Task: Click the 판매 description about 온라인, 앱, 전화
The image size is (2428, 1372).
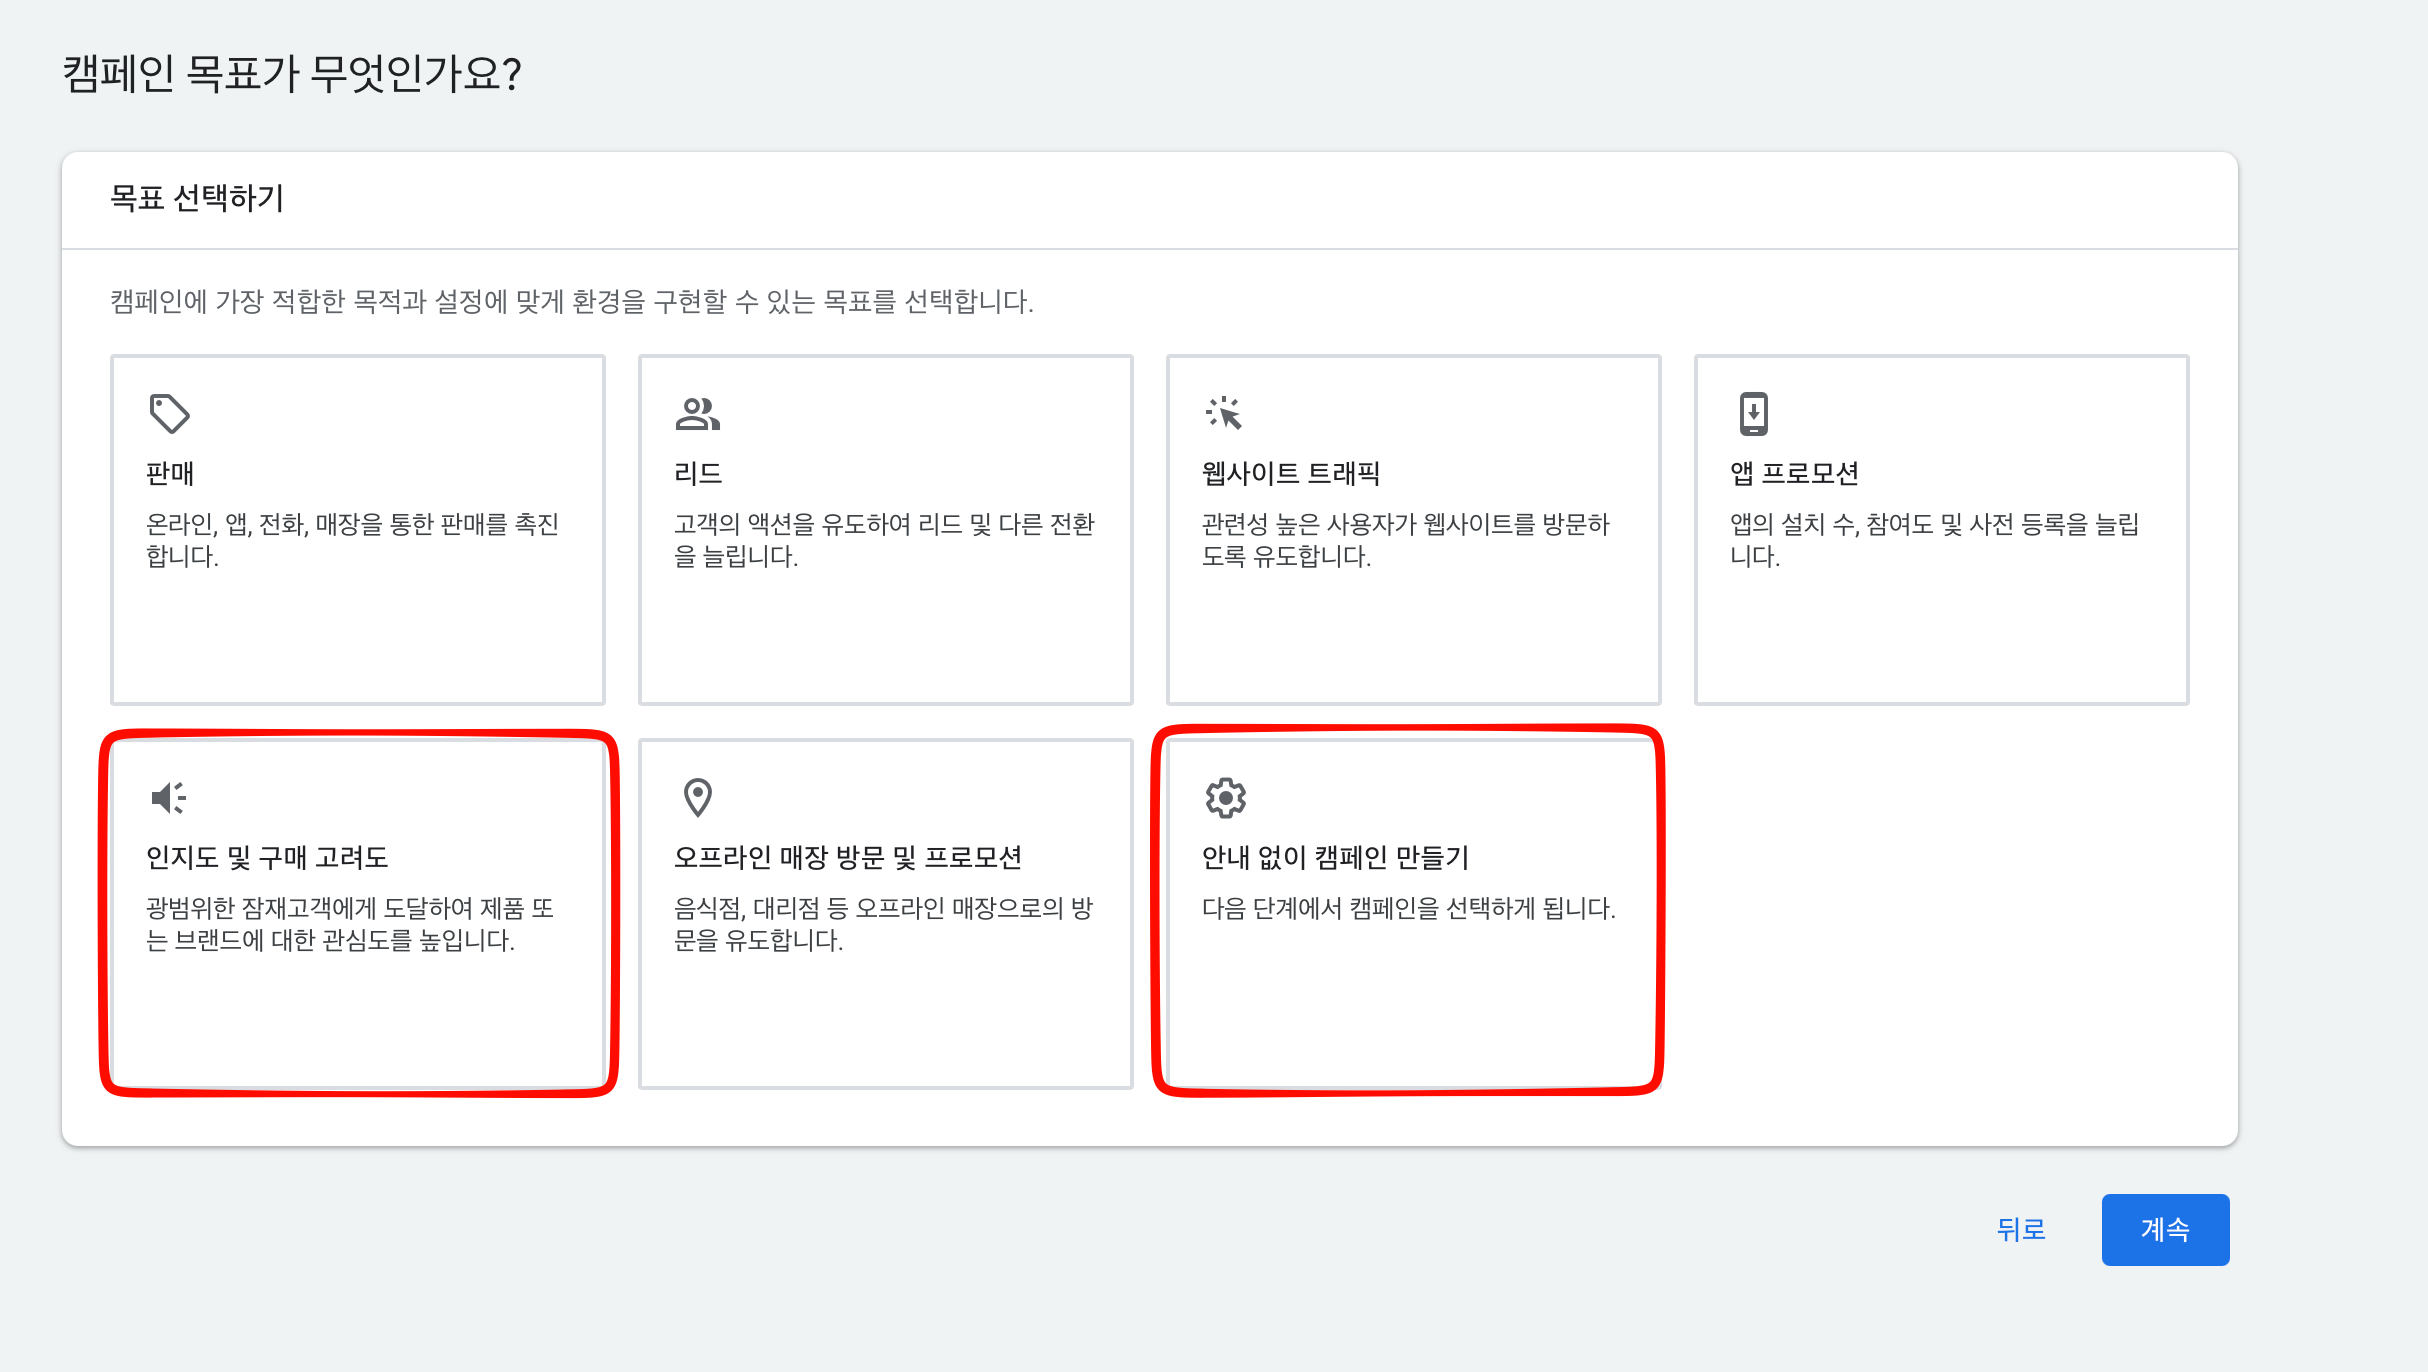Action: [x=352, y=539]
